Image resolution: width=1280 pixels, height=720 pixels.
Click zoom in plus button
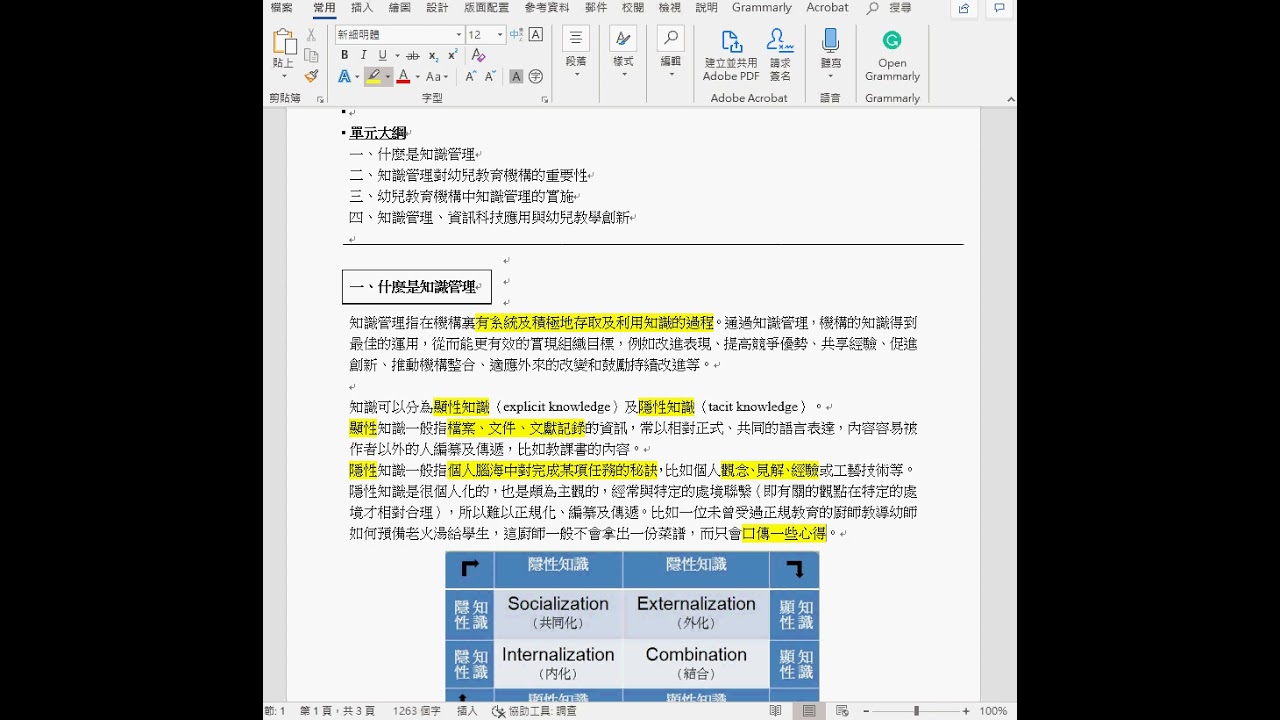(x=966, y=711)
